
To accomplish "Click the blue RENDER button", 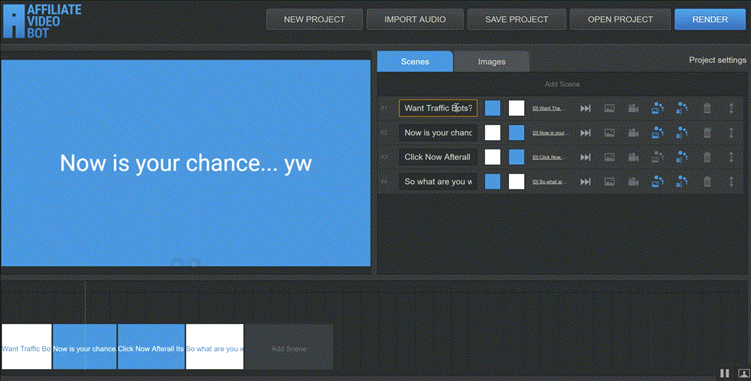I will [710, 19].
